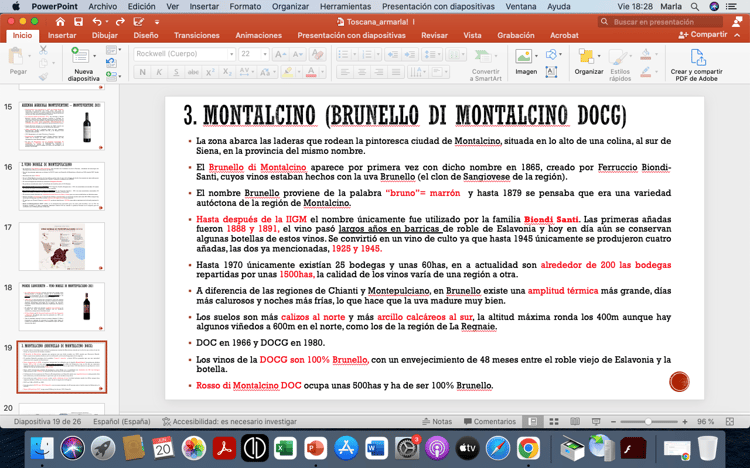Collapse the ribbon with the chevron
Image resolution: width=750 pixels, height=468 pixels.
pyautogui.click(x=737, y=35)
